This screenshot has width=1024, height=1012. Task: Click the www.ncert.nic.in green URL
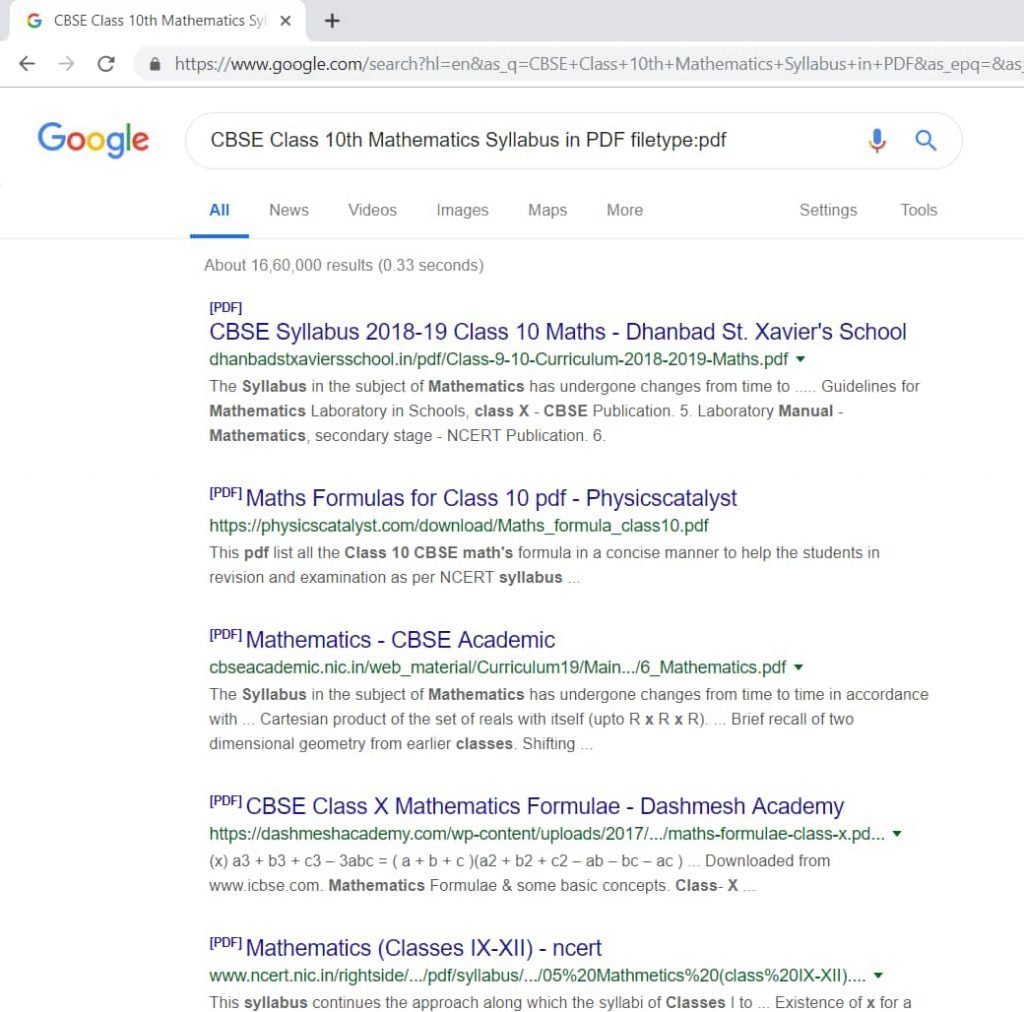pos(537,976)
